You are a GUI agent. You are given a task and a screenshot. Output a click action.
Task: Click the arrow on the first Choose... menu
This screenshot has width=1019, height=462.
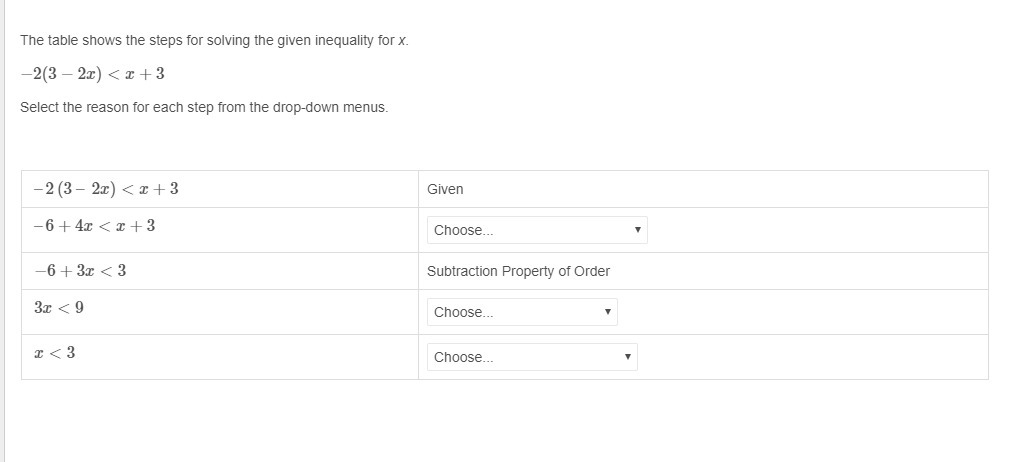(637, 230)
